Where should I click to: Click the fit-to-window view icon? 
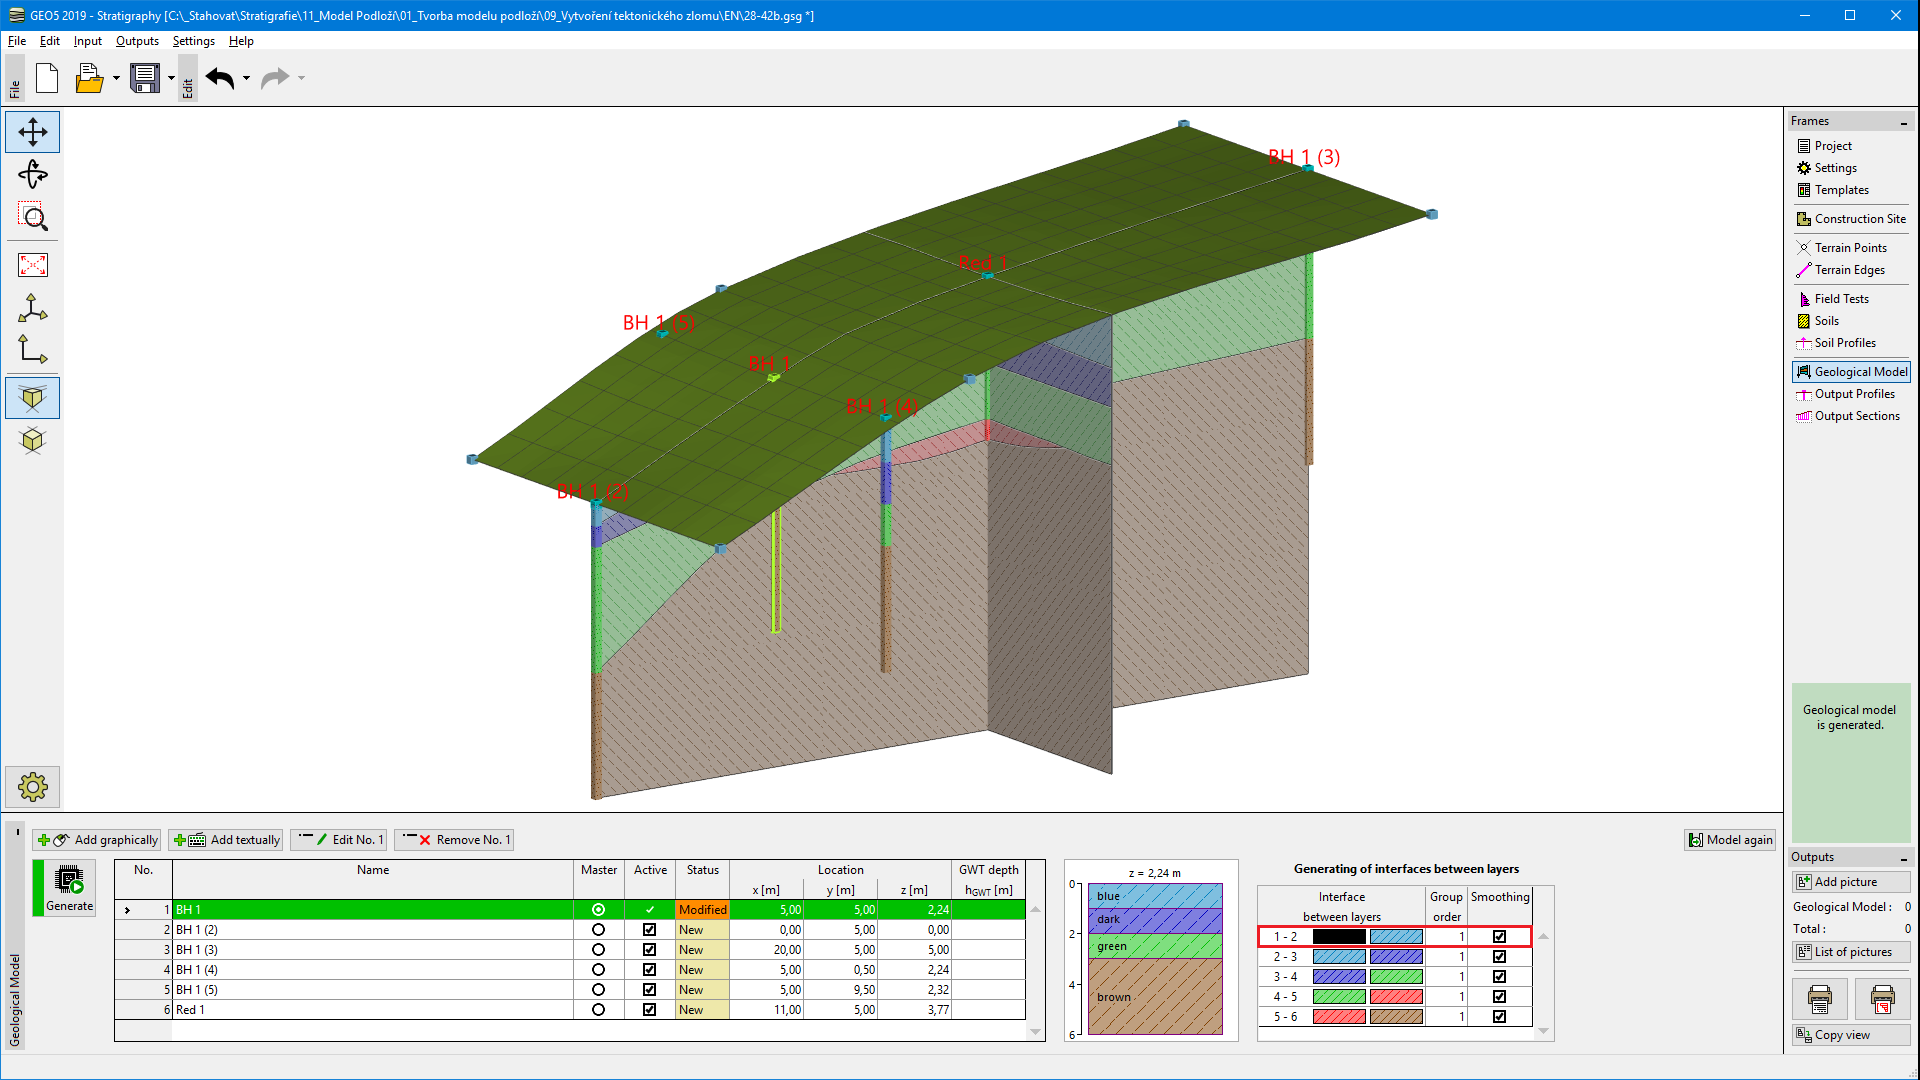pos(33,265)
